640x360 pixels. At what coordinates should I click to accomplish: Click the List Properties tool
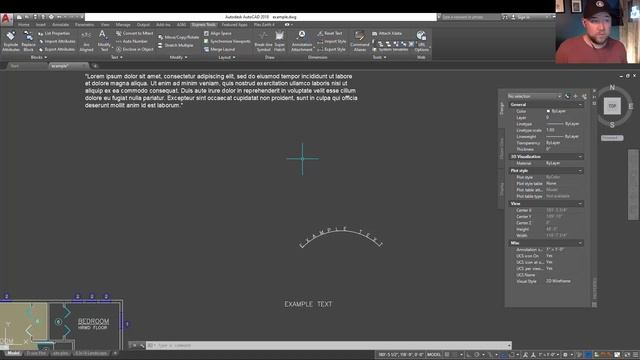click(x=54, y=33)
